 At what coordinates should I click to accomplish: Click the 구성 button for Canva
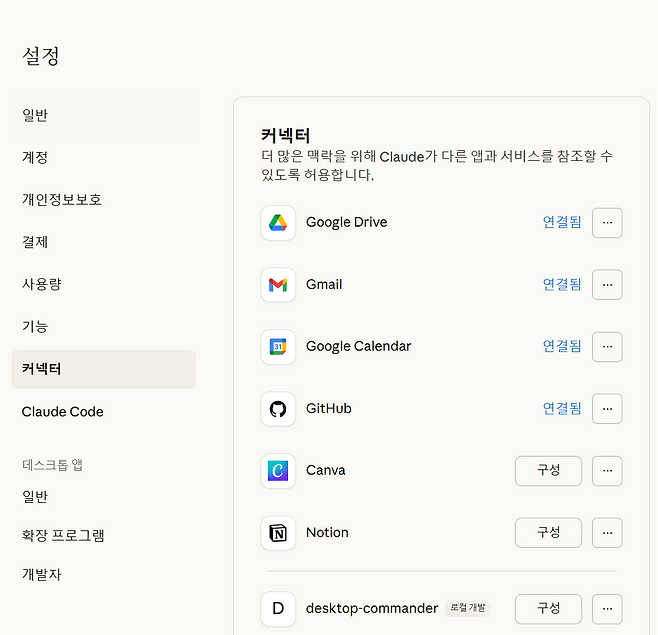[x=548, y=471]
